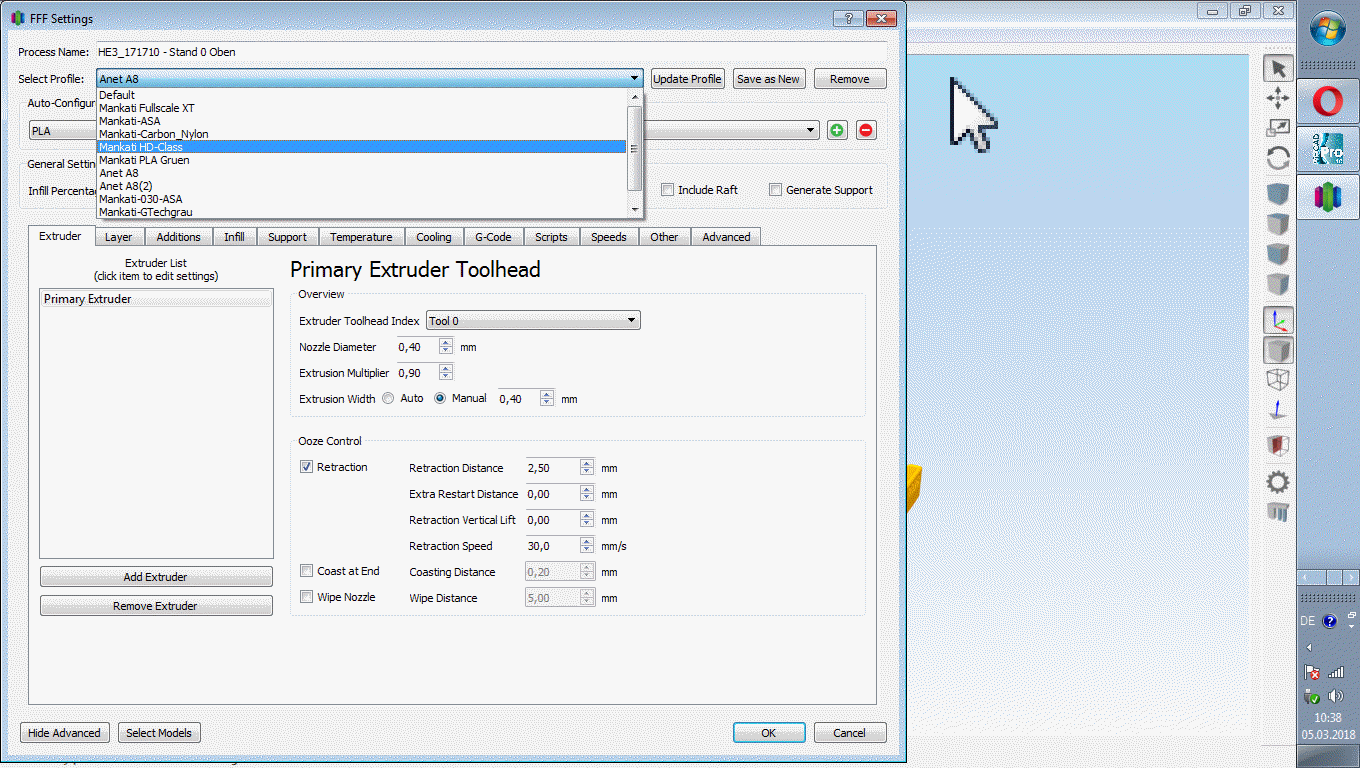Image resolution: width=1360 pixels, height=768 pixels.
Task: Click the Remove Extruder button
Action: (156, 606)
